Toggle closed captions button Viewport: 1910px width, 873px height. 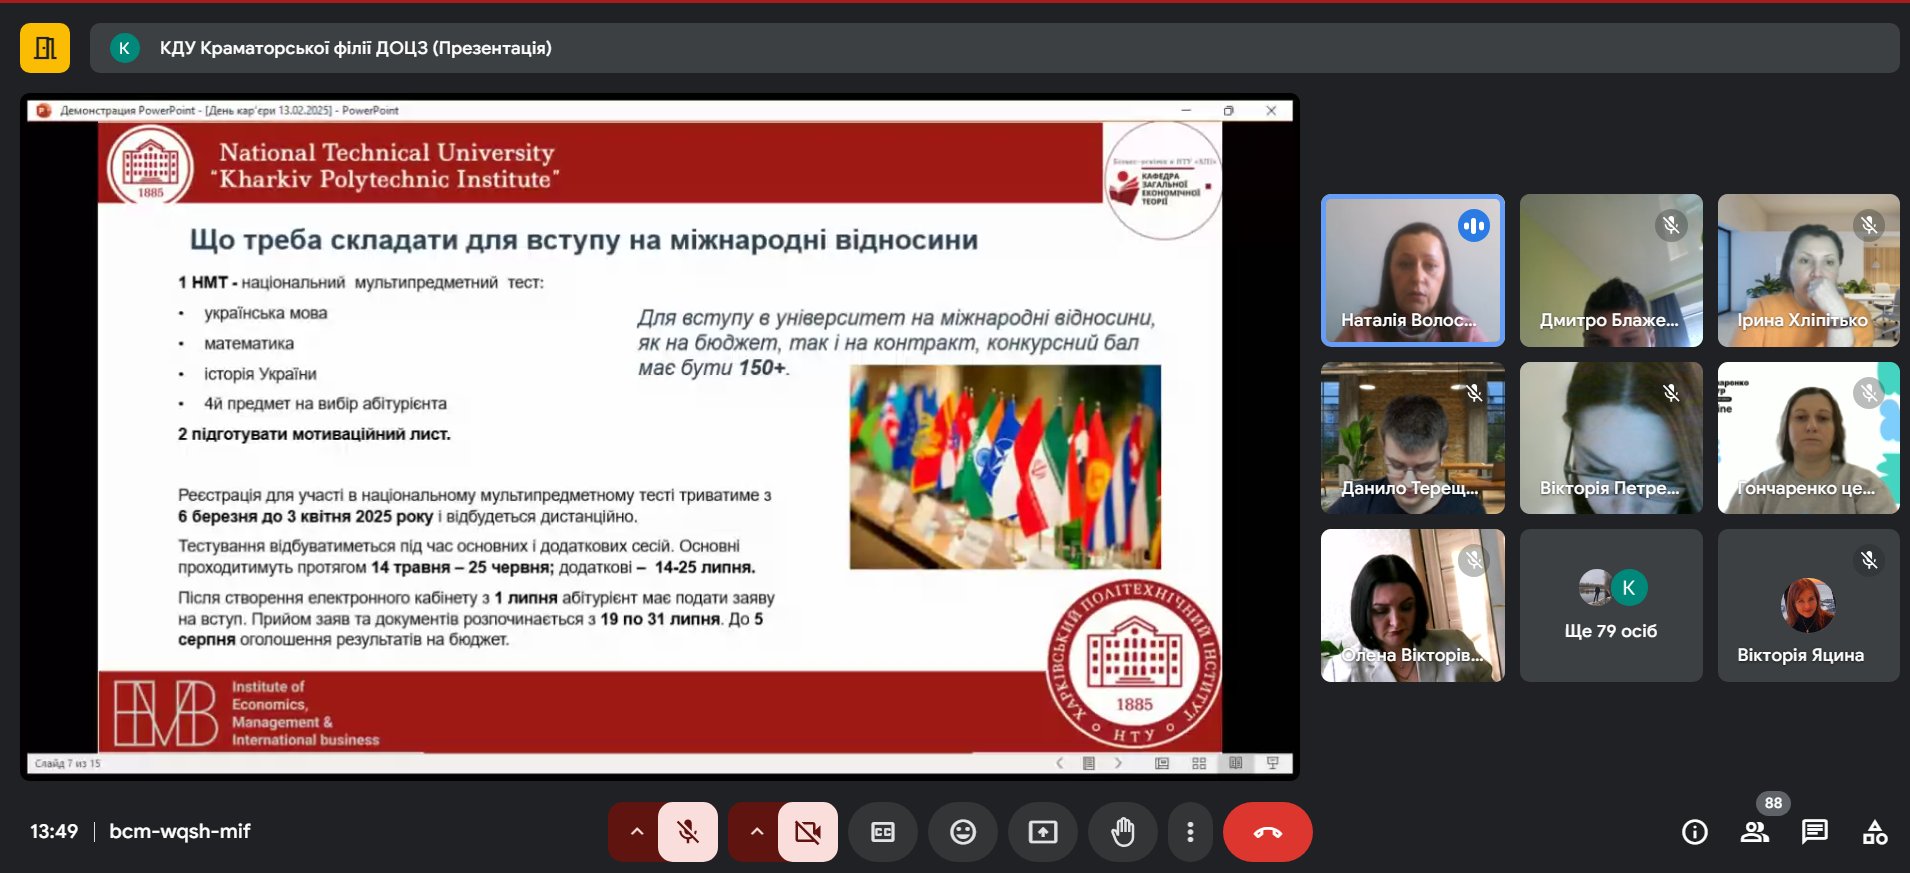click(883, 832)
